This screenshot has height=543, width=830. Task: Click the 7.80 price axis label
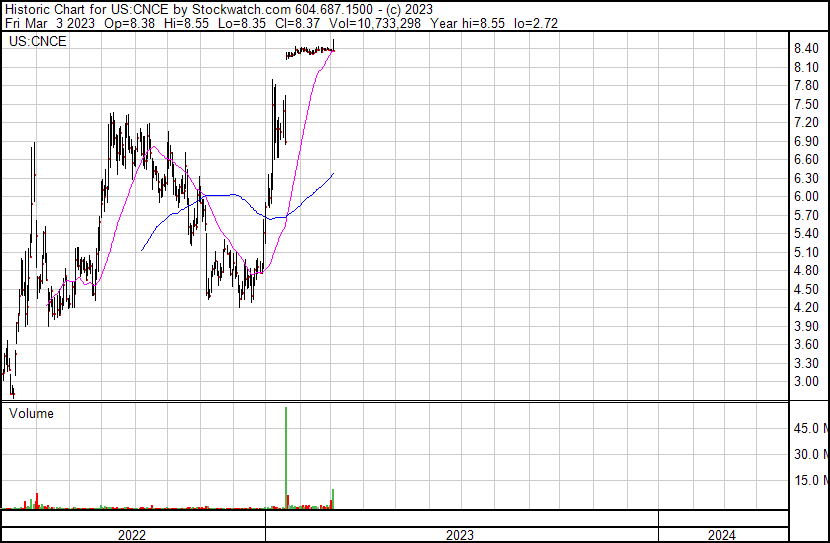pyautogui.click(x=806, y=86)
